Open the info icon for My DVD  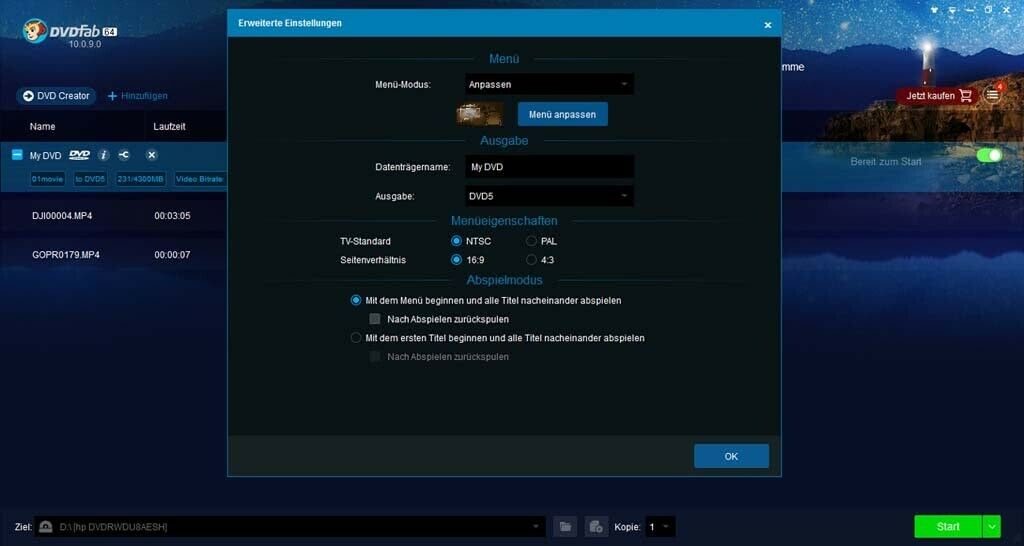point(103,155)
